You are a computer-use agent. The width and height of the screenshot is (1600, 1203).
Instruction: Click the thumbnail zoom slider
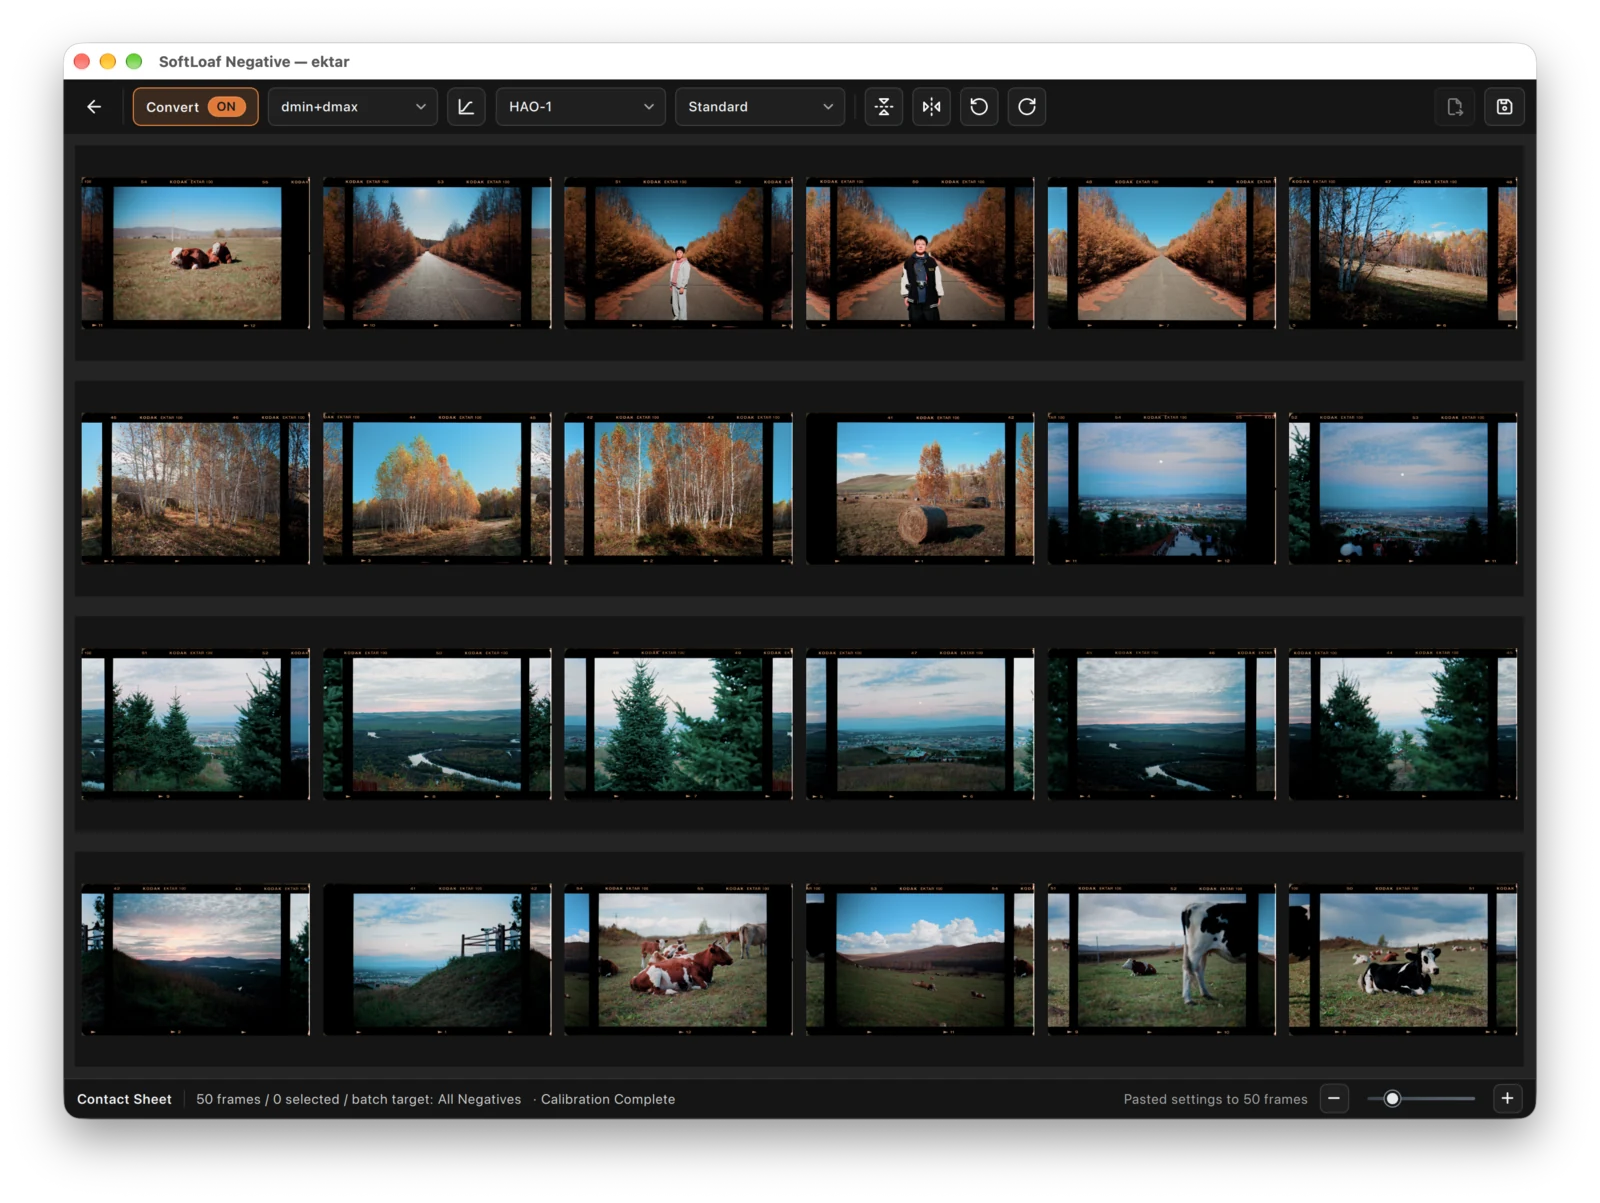(x=1421, y=1098)
